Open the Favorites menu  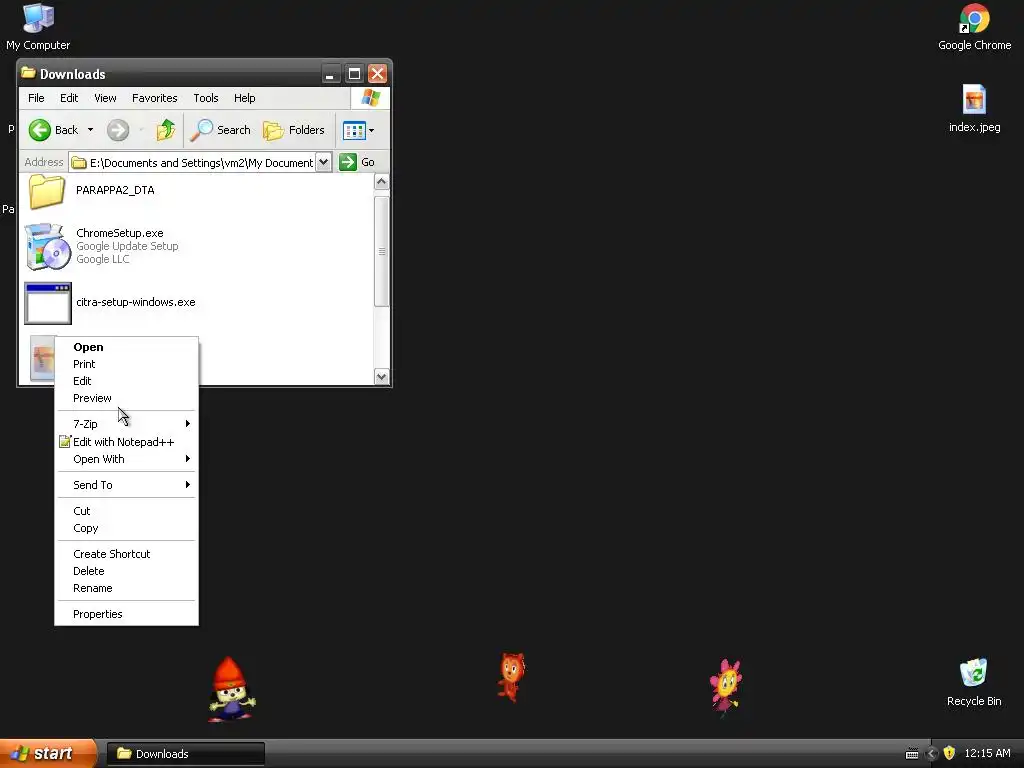154,98
